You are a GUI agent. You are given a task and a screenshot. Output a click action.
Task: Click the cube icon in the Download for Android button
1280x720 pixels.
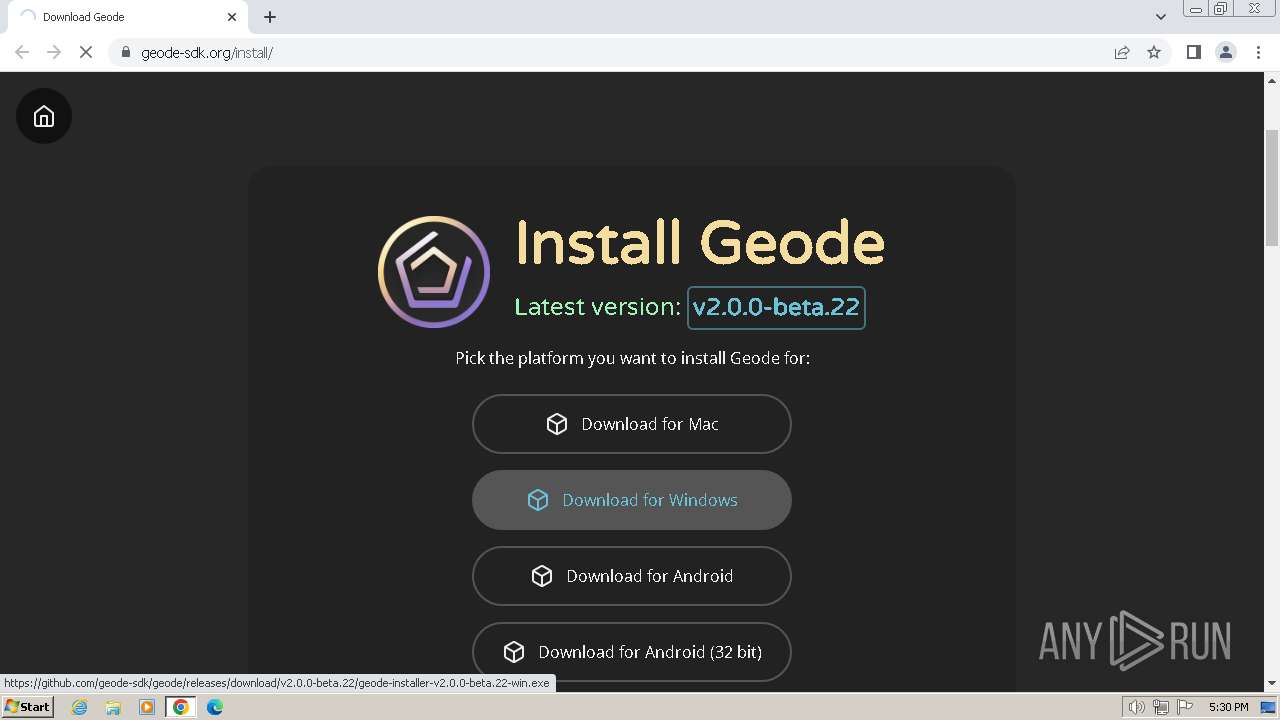click(542, 576)
